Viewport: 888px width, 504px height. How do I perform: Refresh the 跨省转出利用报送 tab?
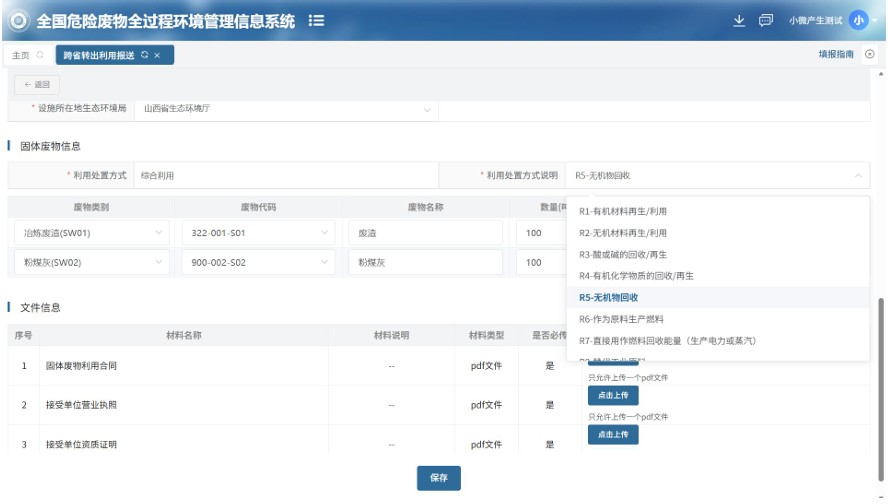(x=144, y=55)
